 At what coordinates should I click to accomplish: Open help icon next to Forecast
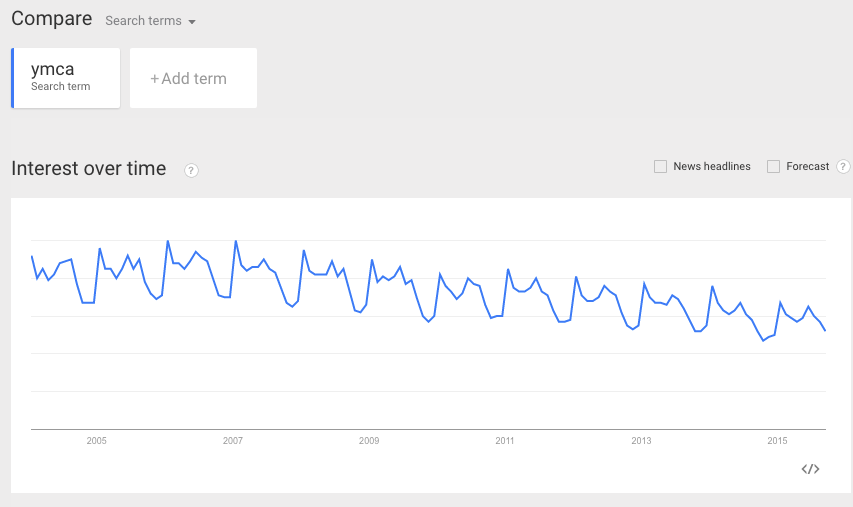click(843, 166)
